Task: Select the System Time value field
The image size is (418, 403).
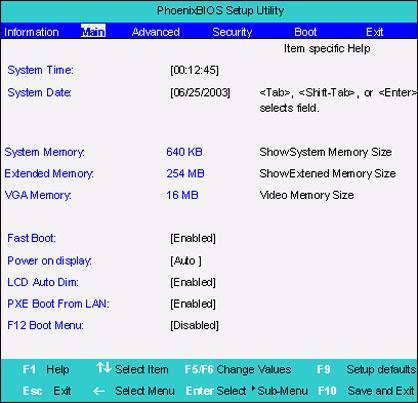Action: tap(194, 70)
